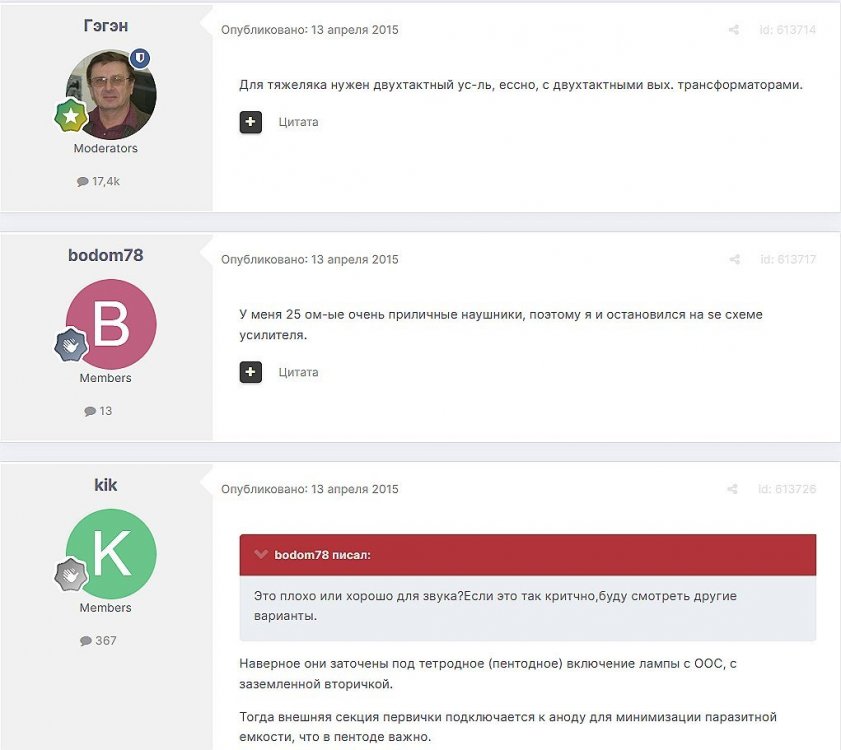Click the share icon on kik's post

[x=732, y=489]
